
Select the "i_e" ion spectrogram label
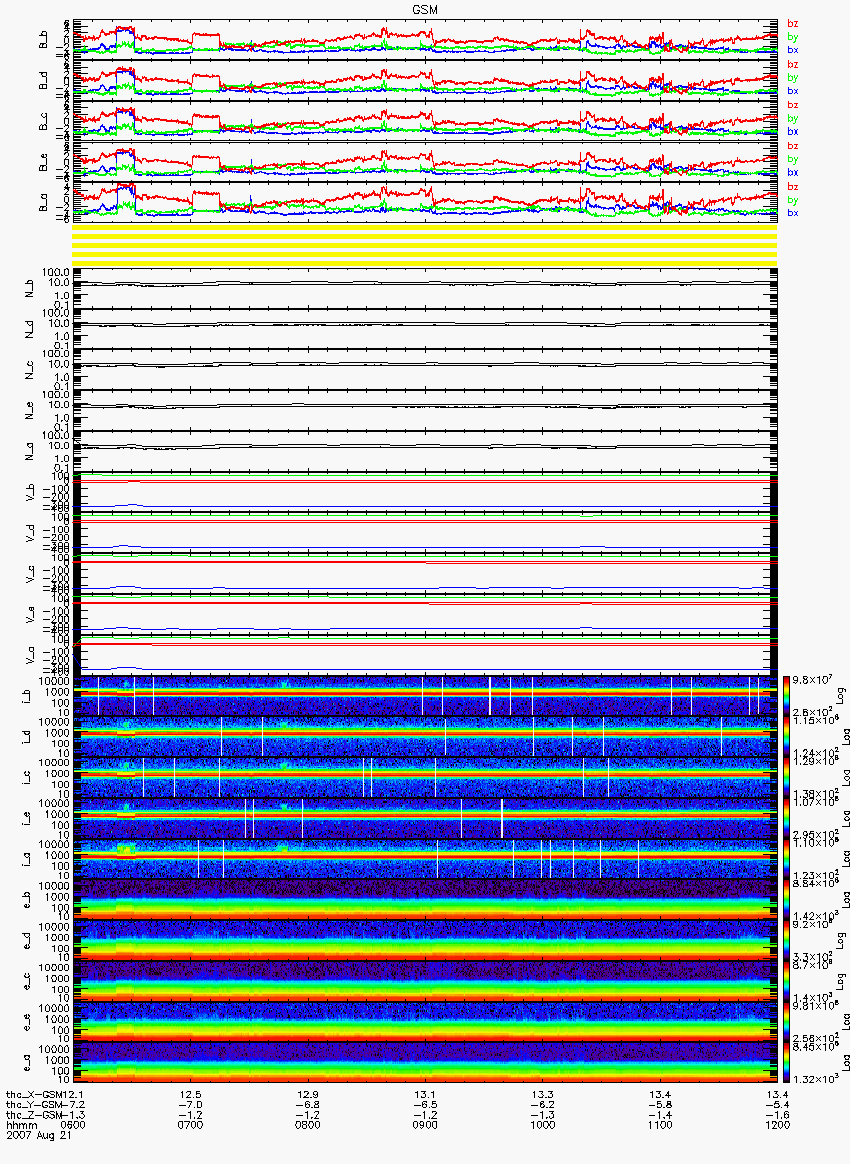26,820
